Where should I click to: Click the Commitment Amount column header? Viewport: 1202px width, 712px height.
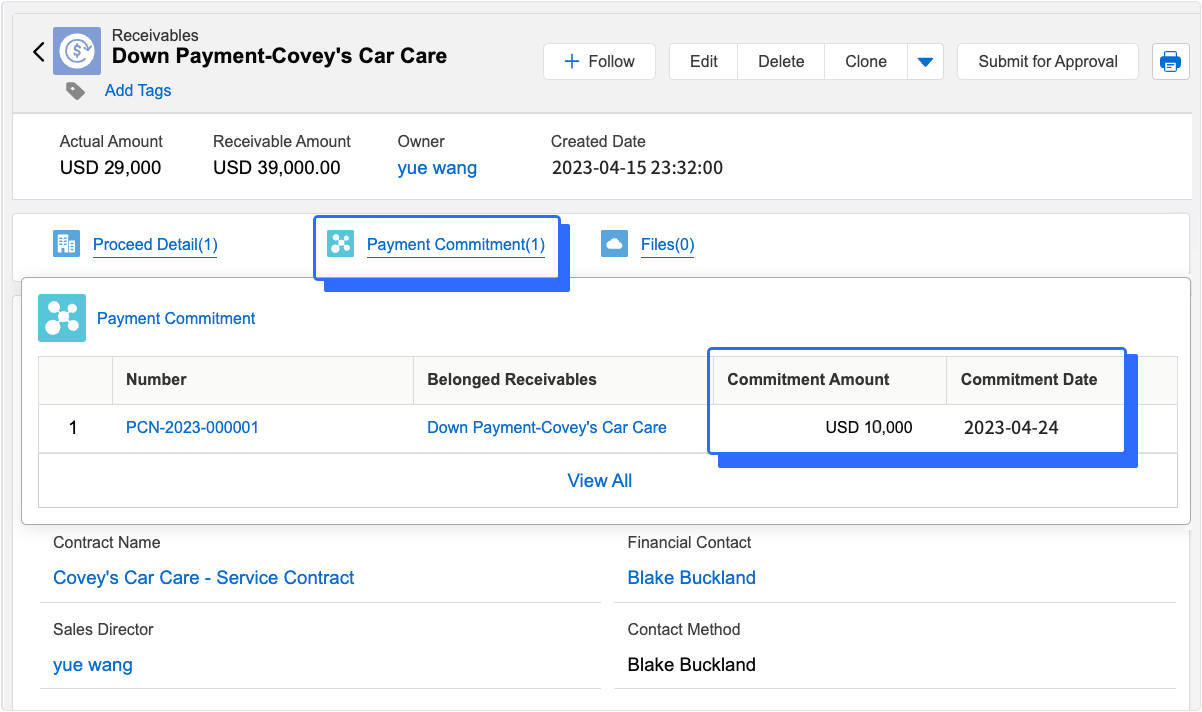pos(808,380)
